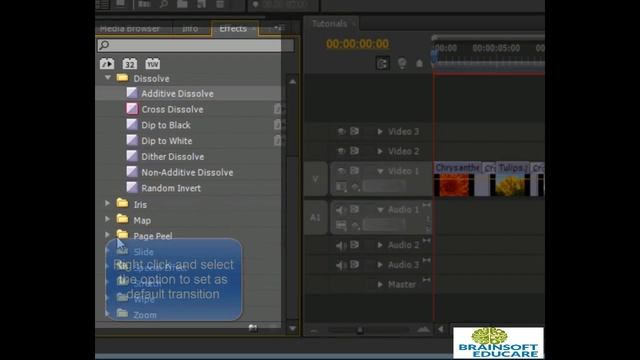Expand the Master track

click(380, 284)
